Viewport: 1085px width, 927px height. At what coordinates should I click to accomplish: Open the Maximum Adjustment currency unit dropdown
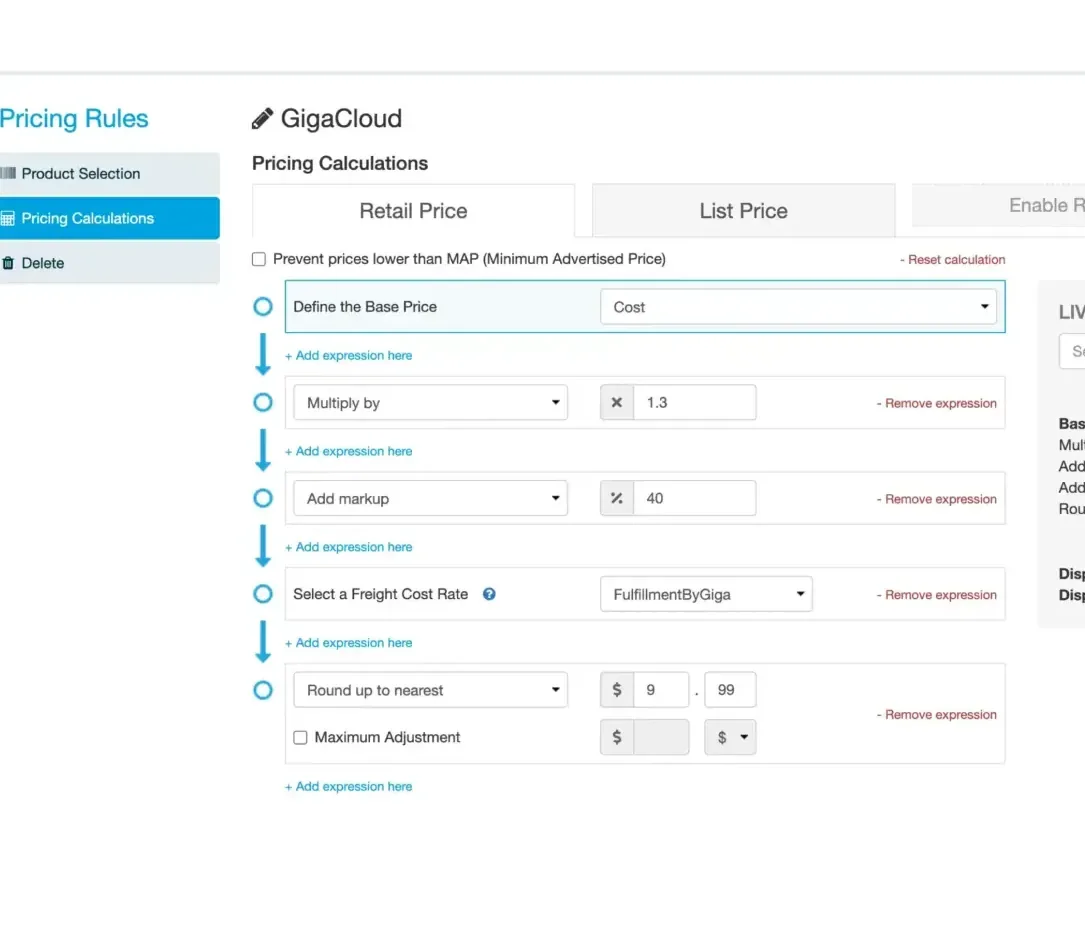730,737
